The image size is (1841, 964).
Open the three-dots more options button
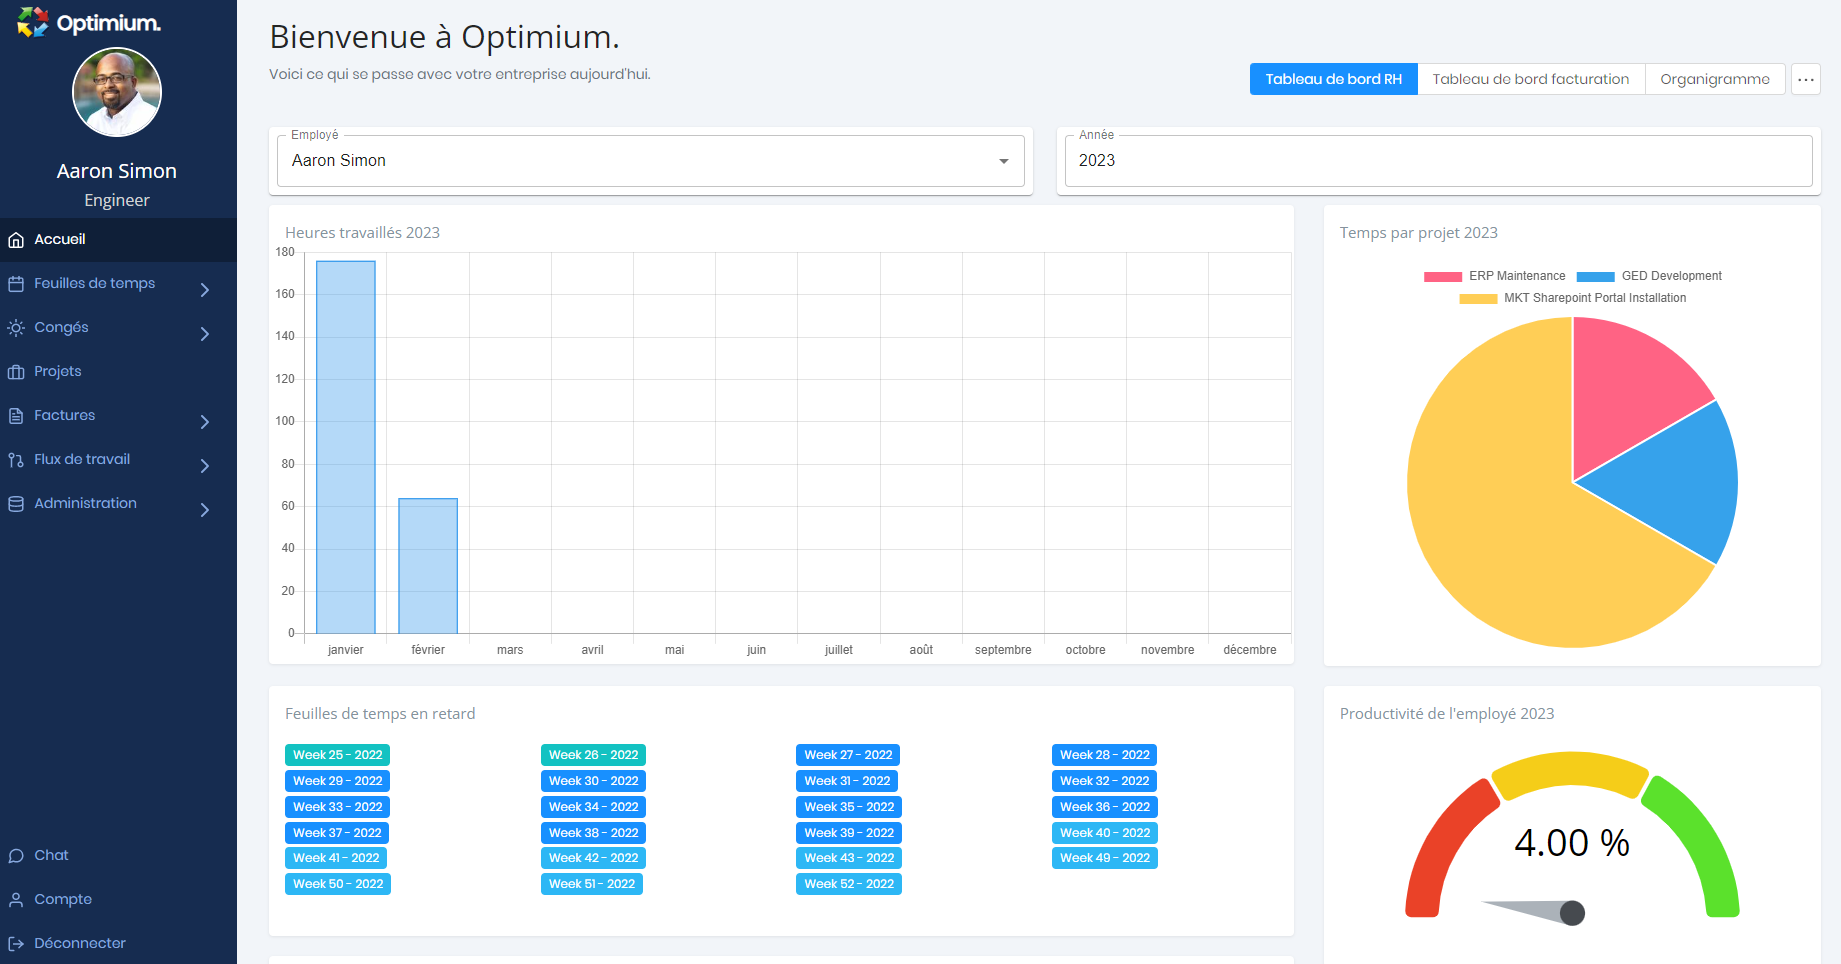[x=1805, y=79]
